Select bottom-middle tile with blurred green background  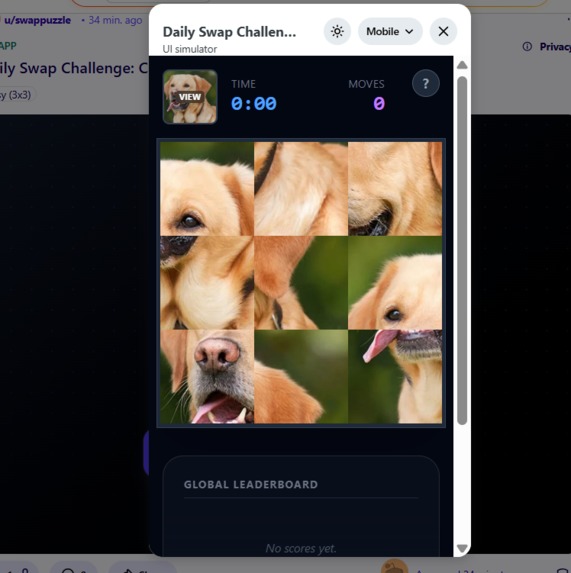click(x=301, y=377)
